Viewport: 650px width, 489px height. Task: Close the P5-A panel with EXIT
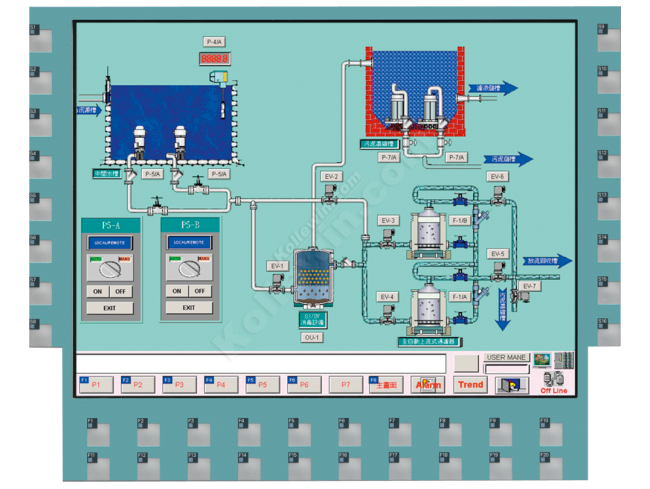108,308
